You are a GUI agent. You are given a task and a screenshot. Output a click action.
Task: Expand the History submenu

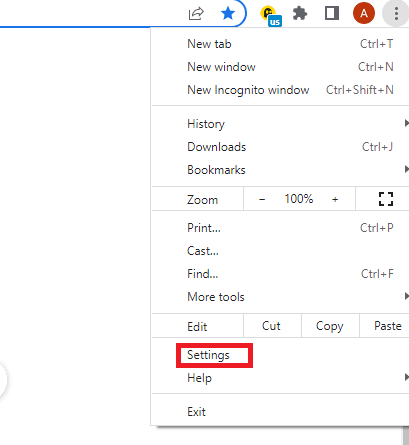[x=281, y=124]
